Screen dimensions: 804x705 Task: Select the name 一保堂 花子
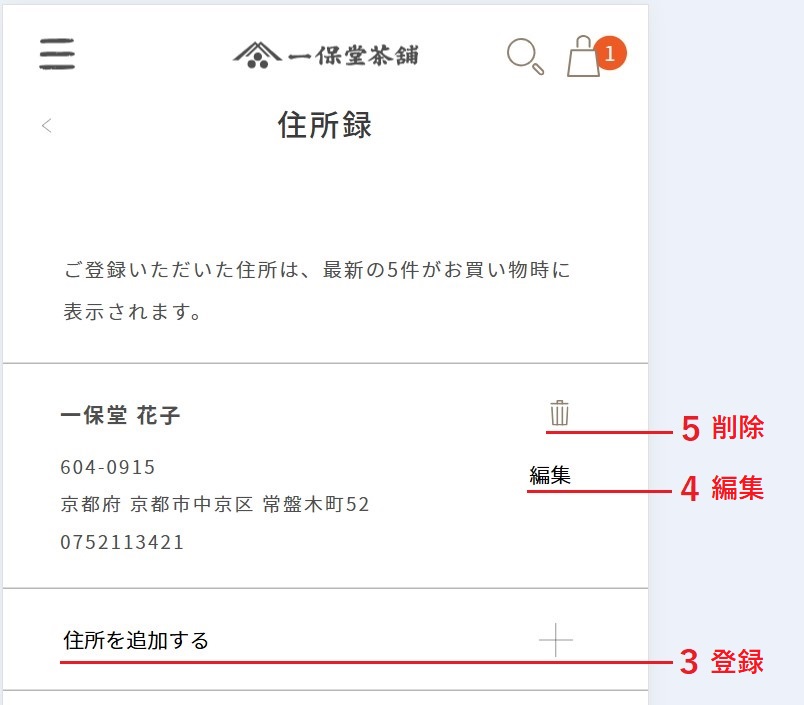click(120, 415)
